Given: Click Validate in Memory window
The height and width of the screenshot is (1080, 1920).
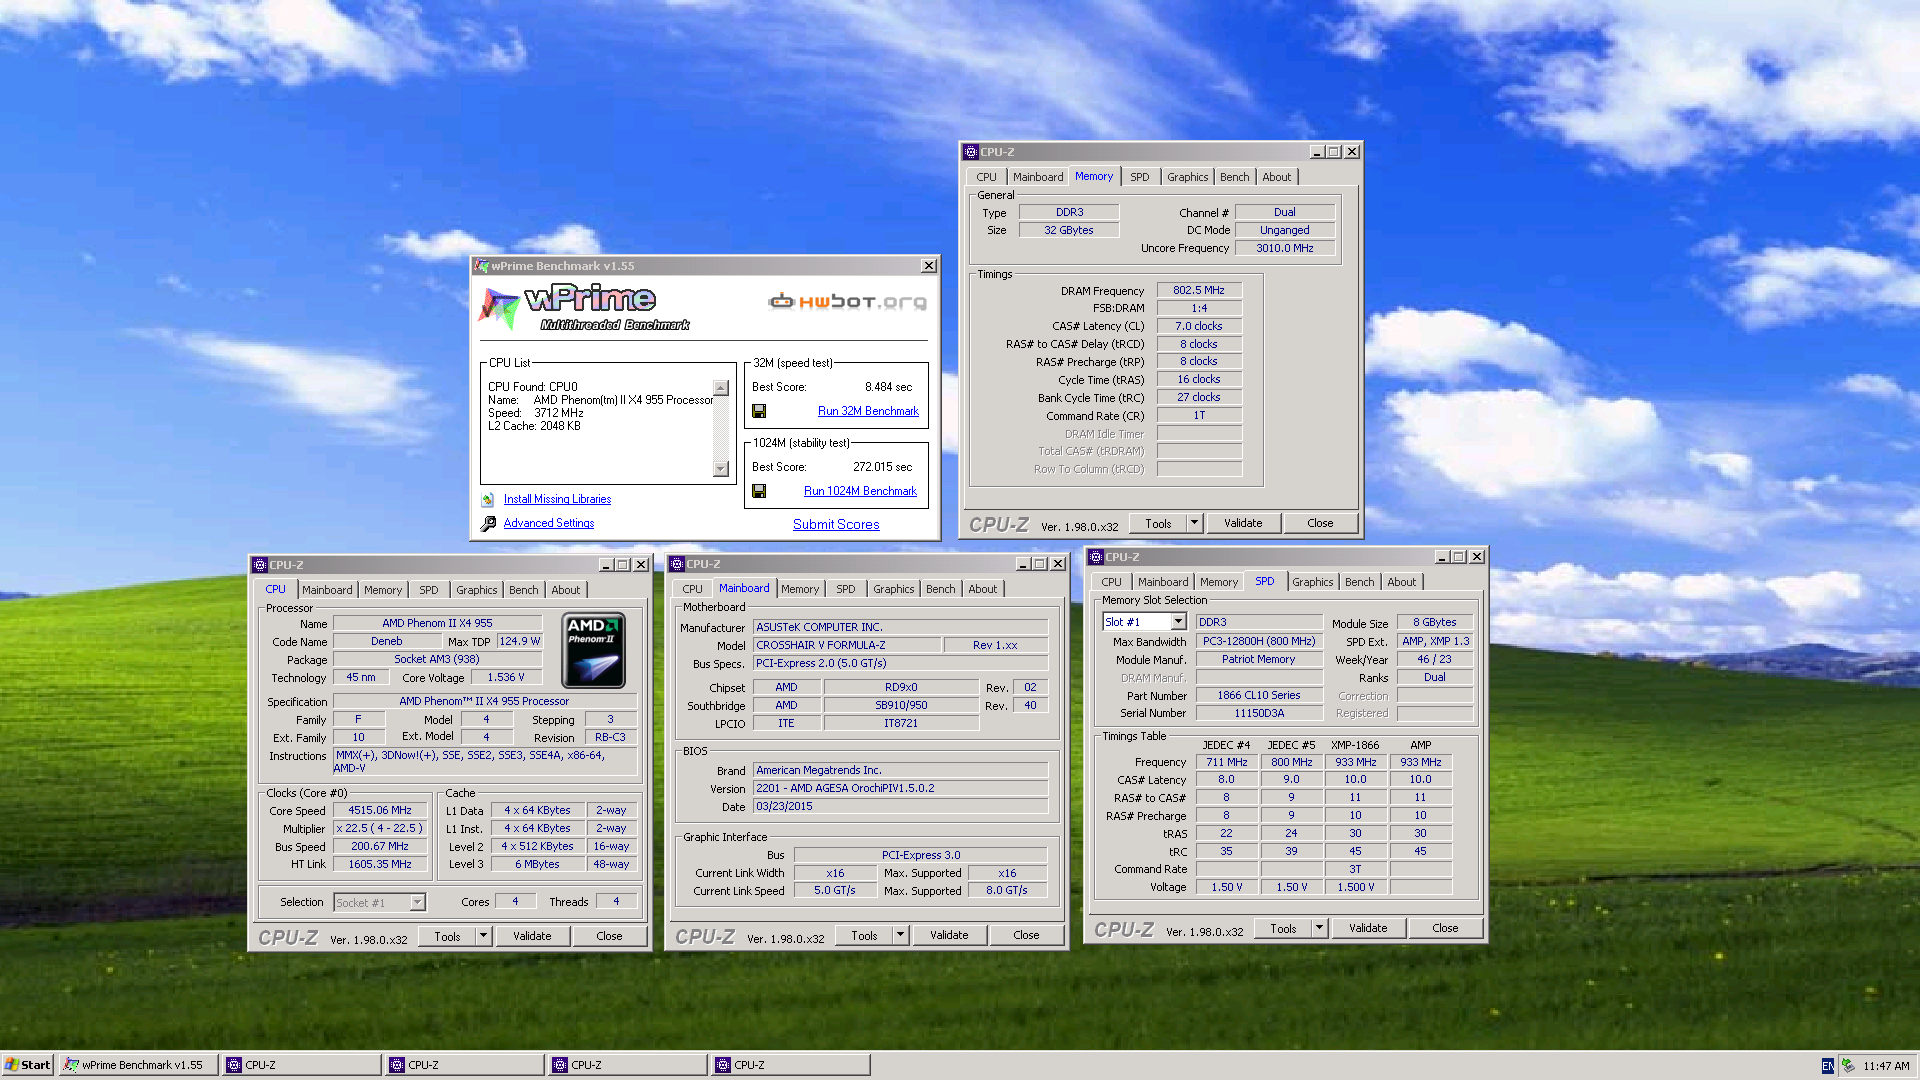Looking at the screenshot, I should click(x=1243, y=523).
